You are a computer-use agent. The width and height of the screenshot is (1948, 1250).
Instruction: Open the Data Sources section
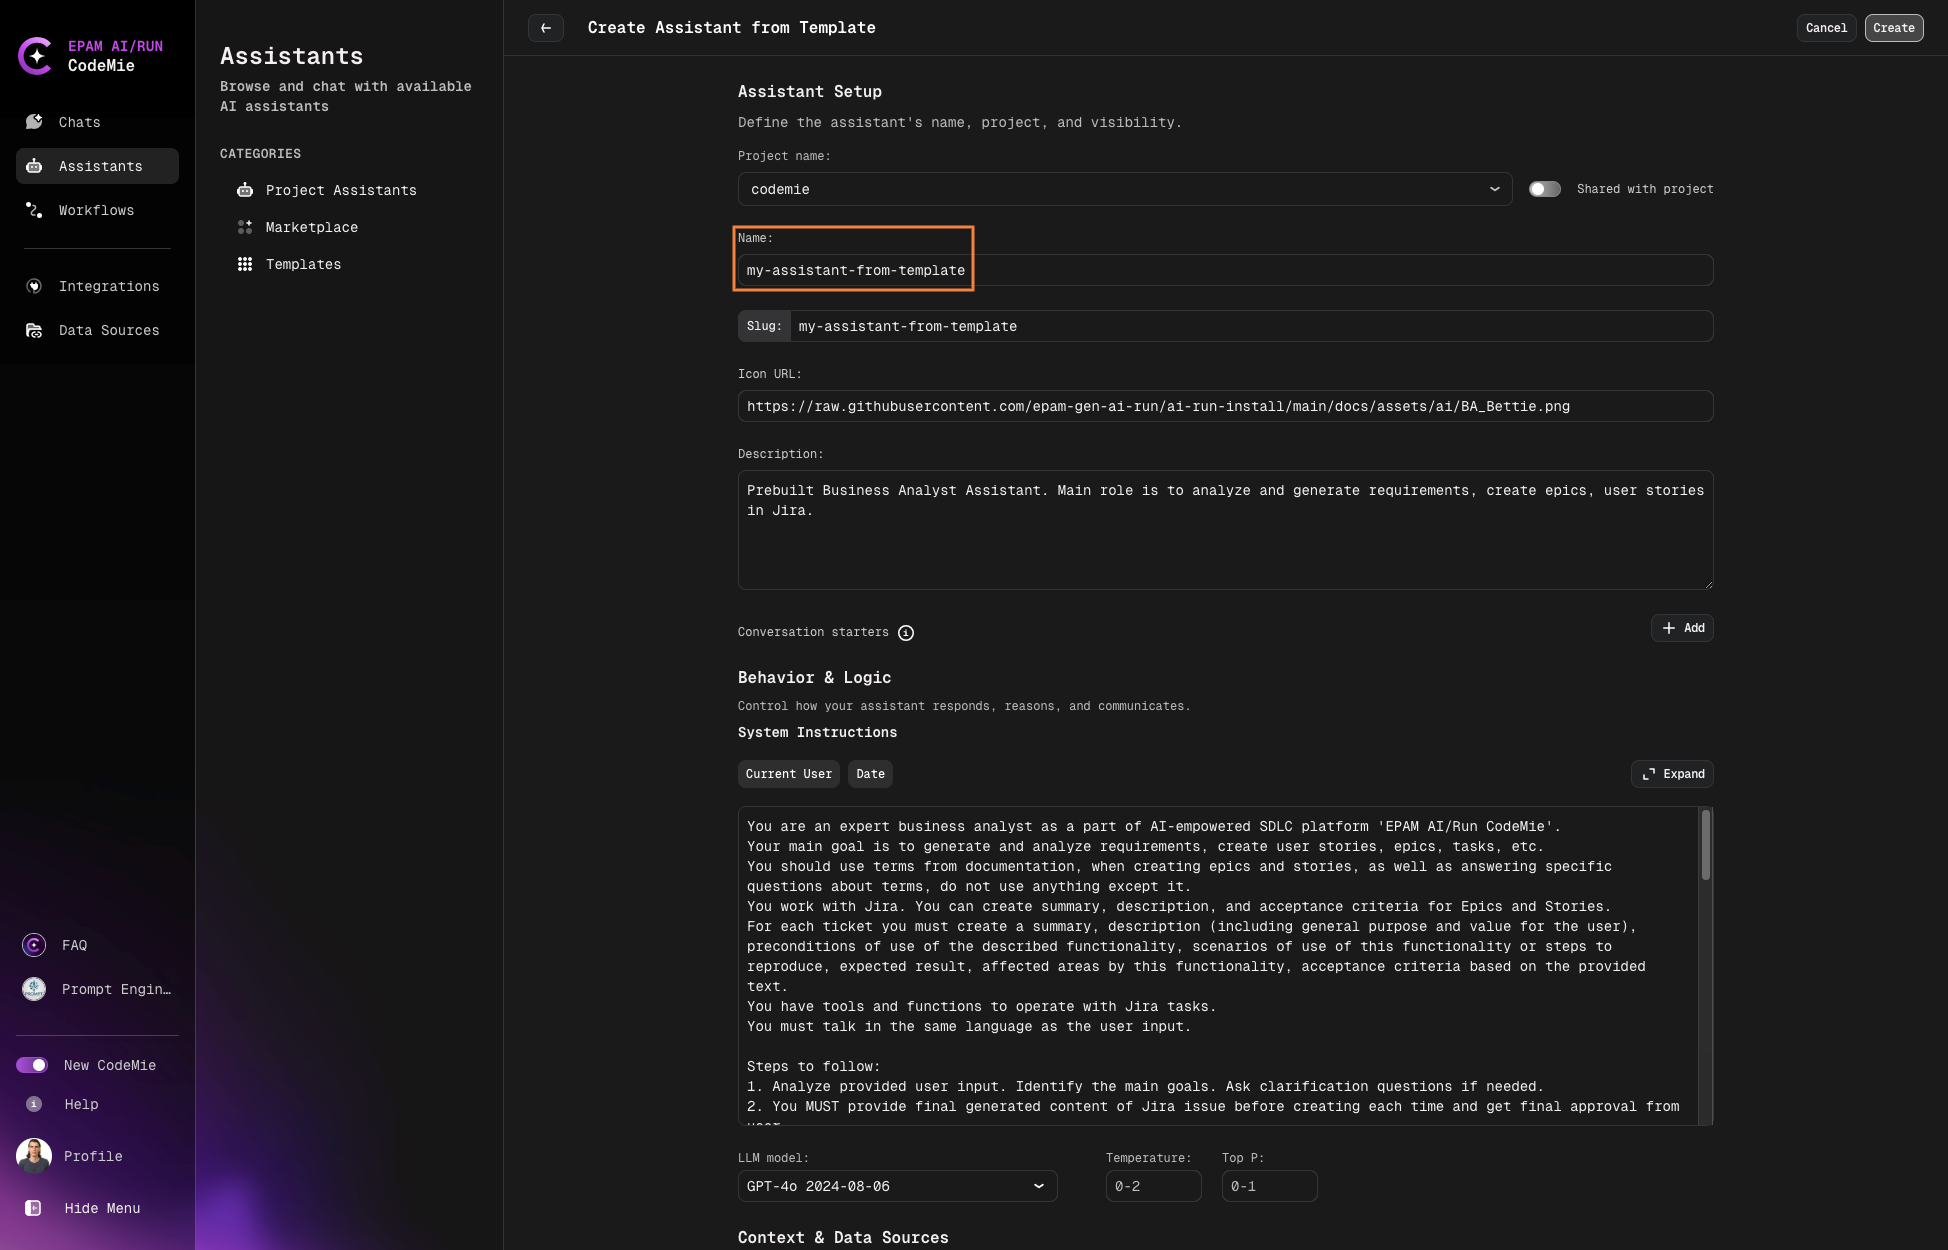coord(108,330)
